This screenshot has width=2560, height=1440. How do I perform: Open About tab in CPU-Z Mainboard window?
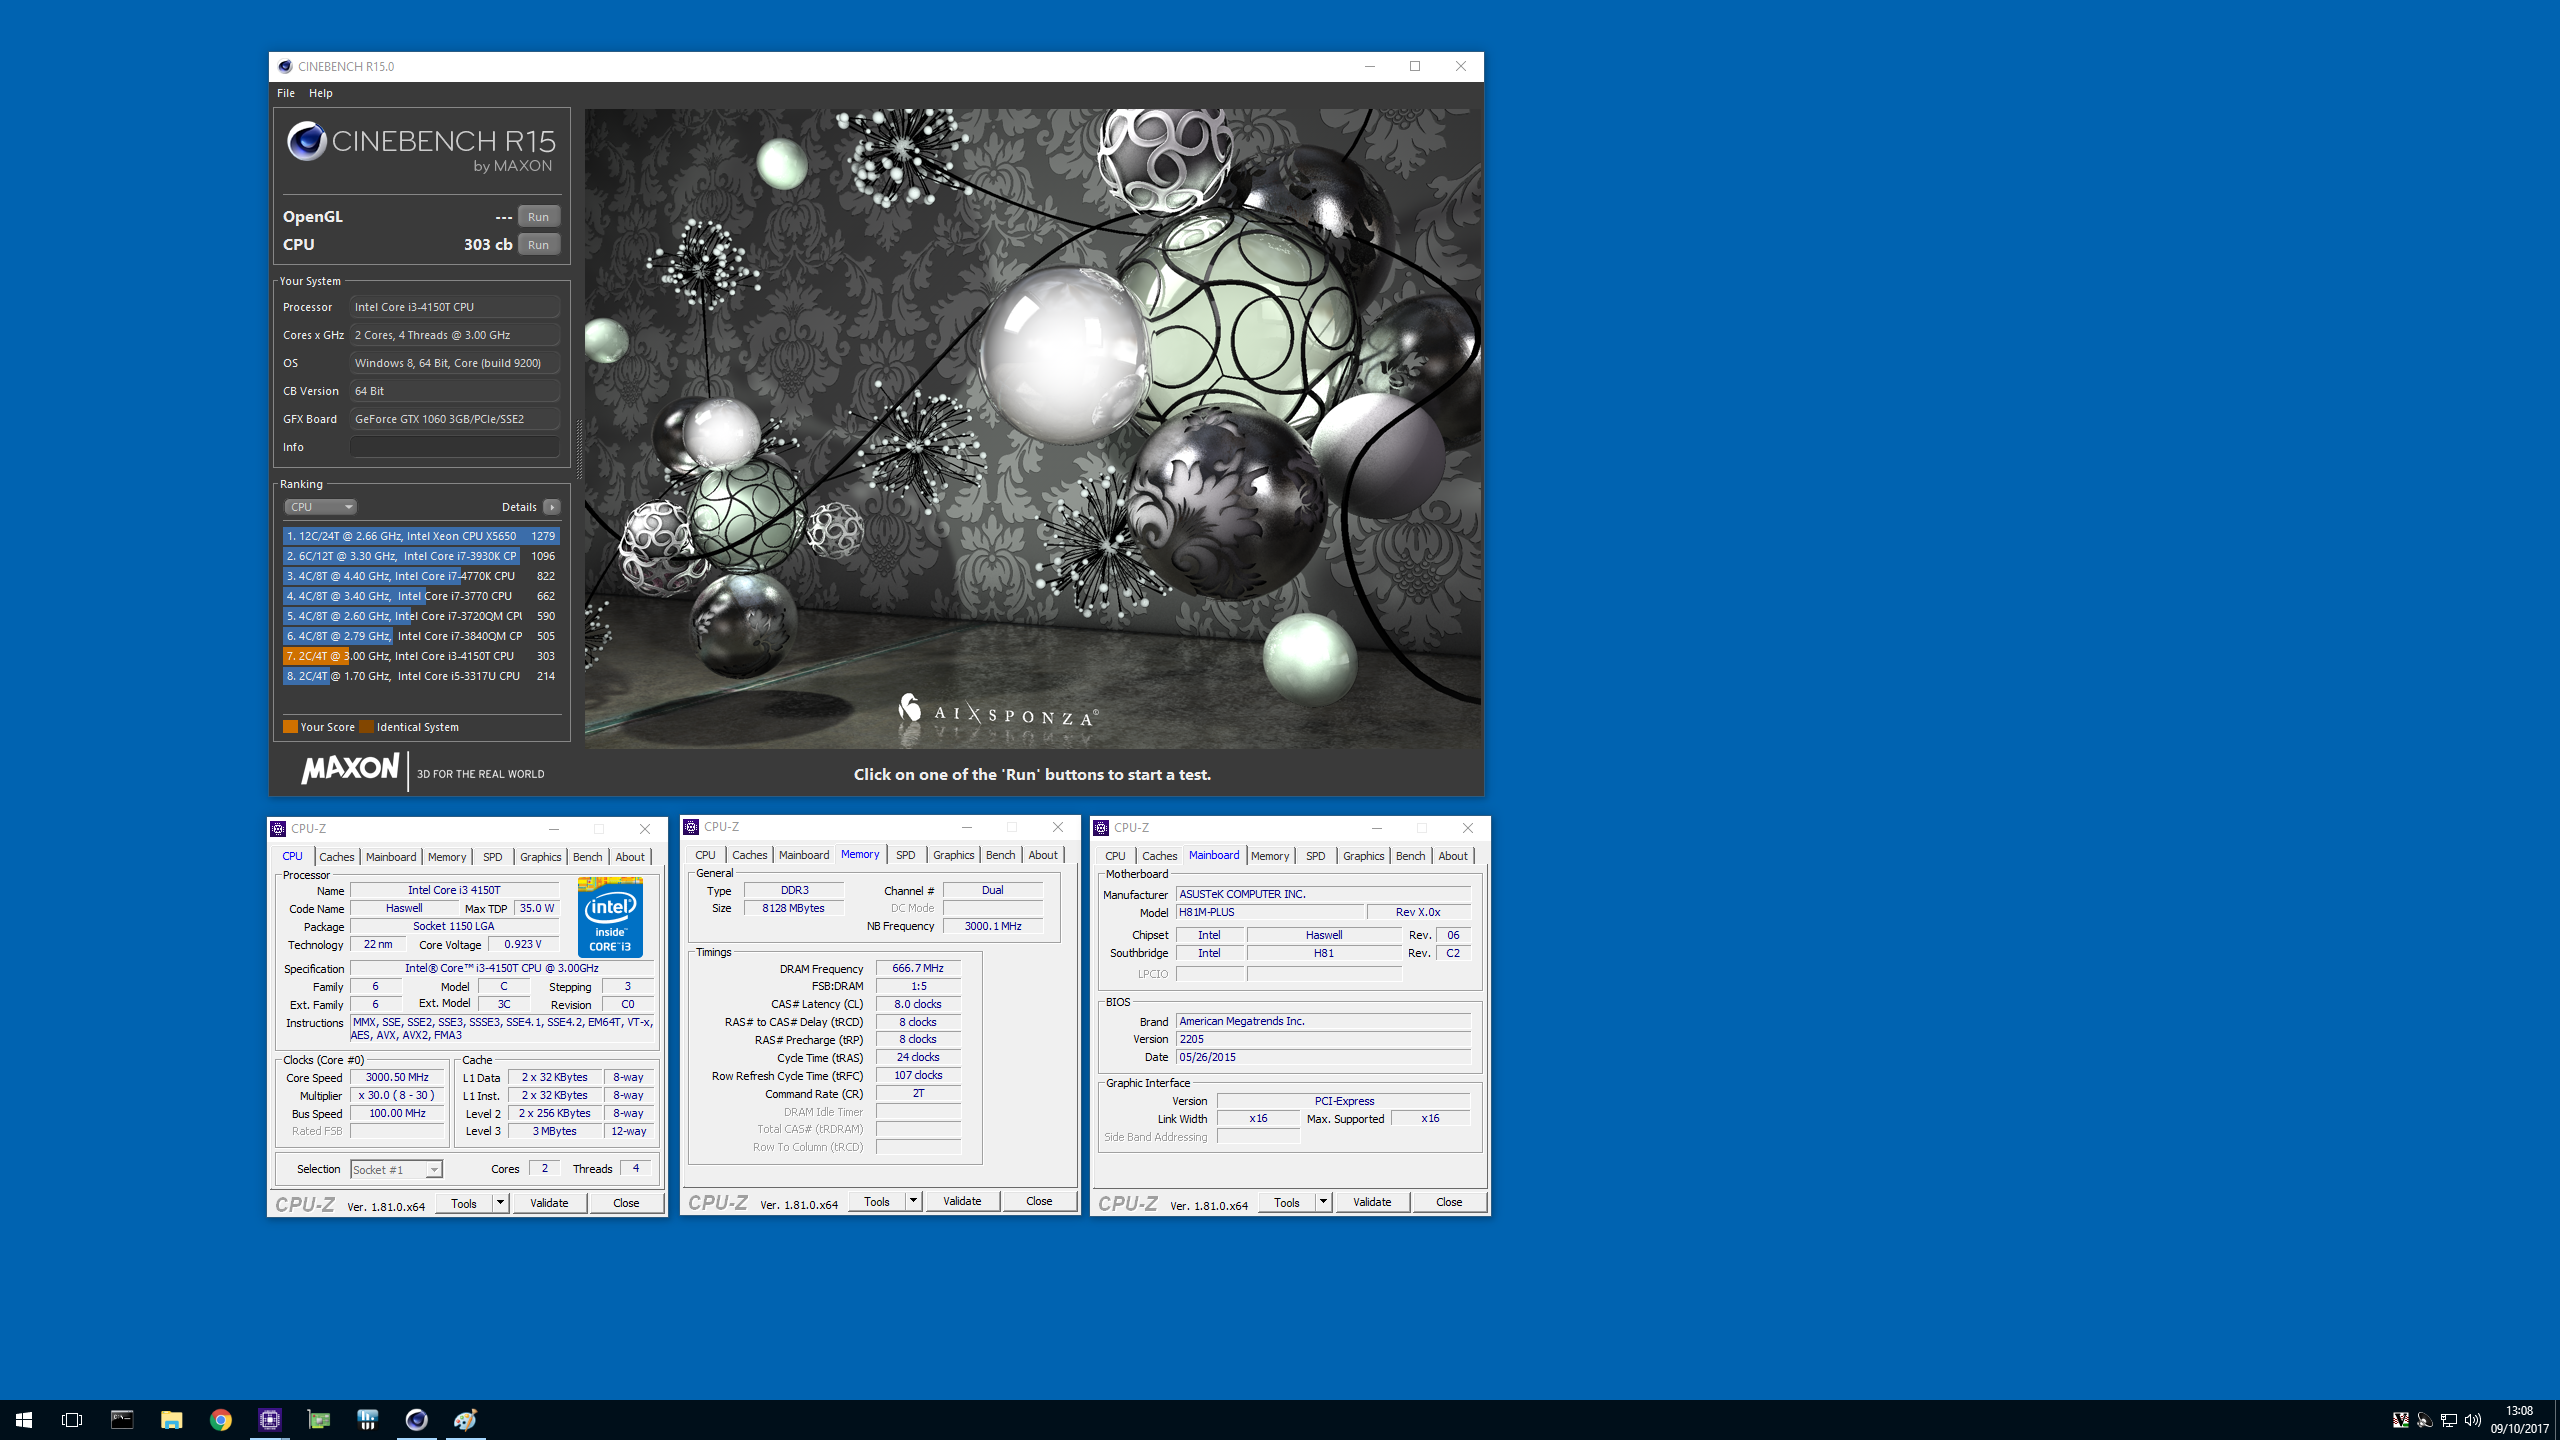click(x=1453, y=856)
